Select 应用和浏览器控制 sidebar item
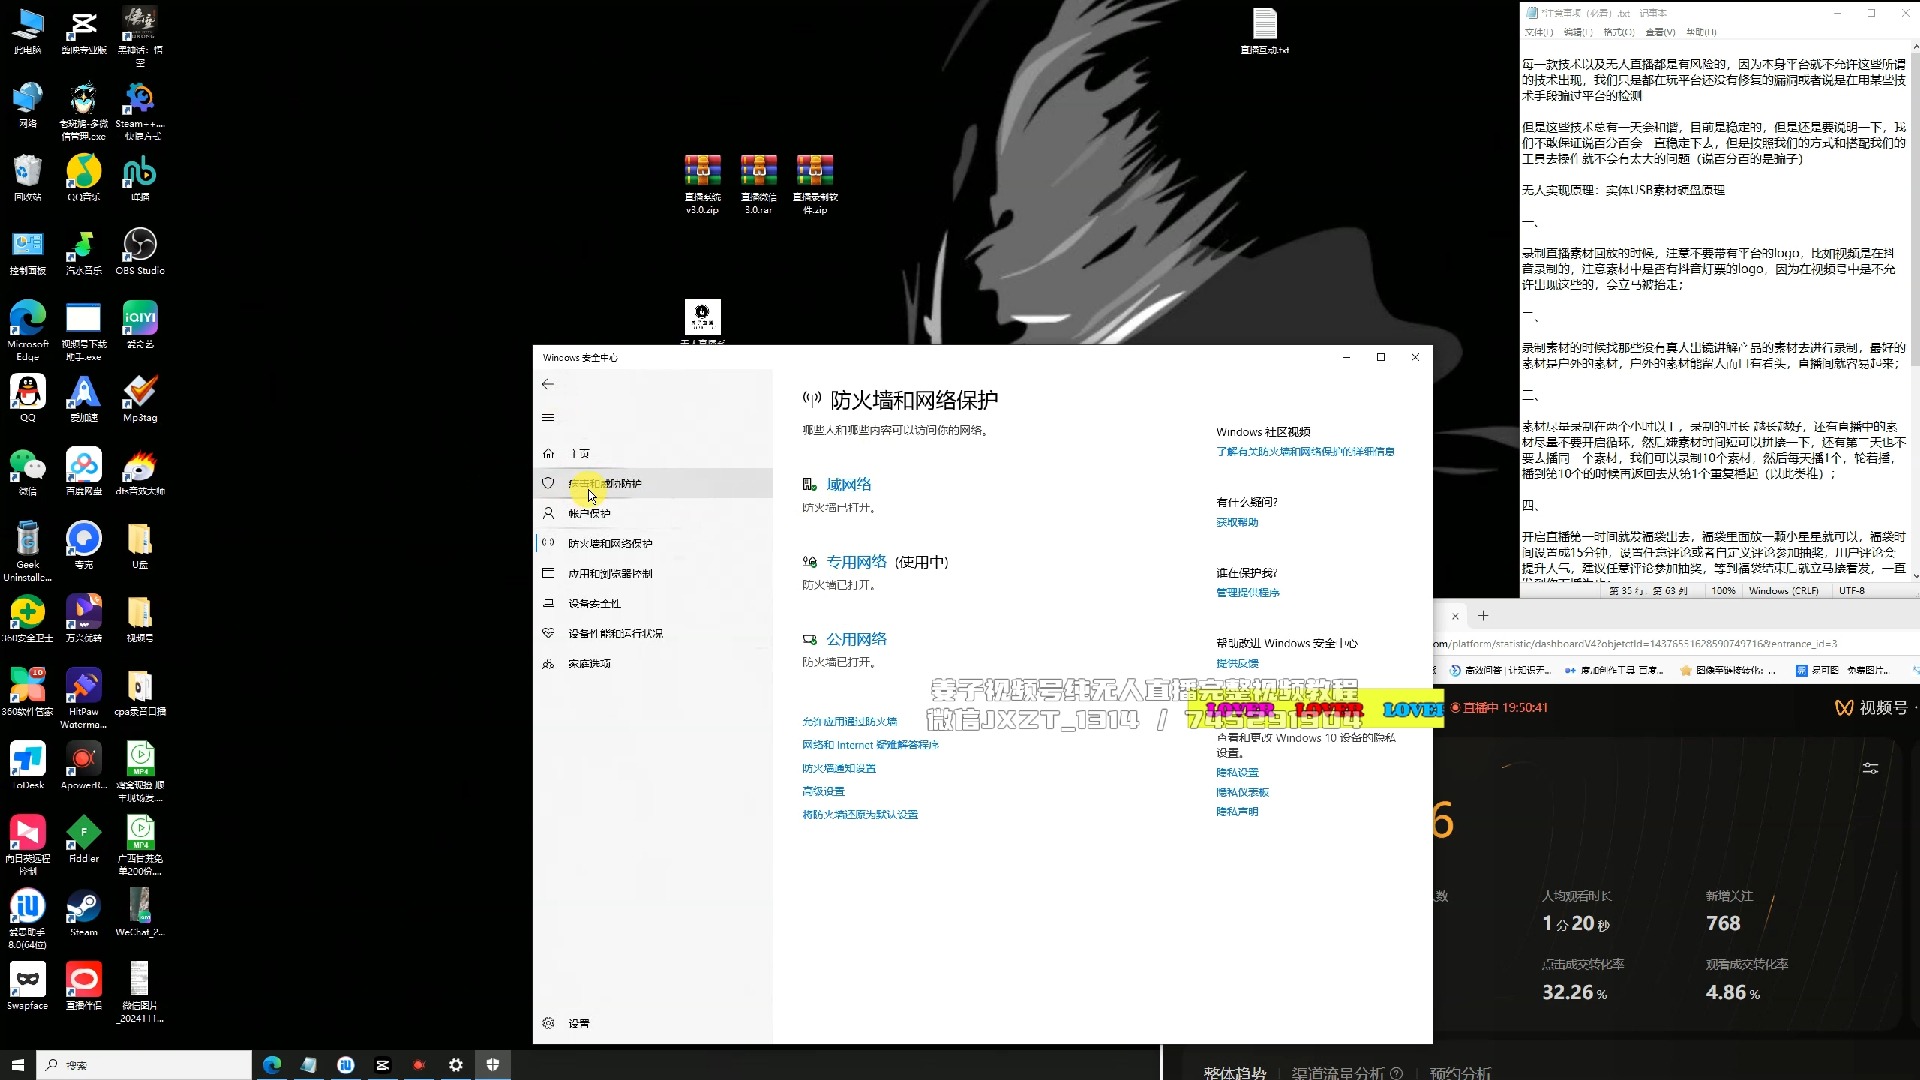Image resolution: width=1920 pixels, height=1080 pixels. pyautogui.click(x=653, y=573)
